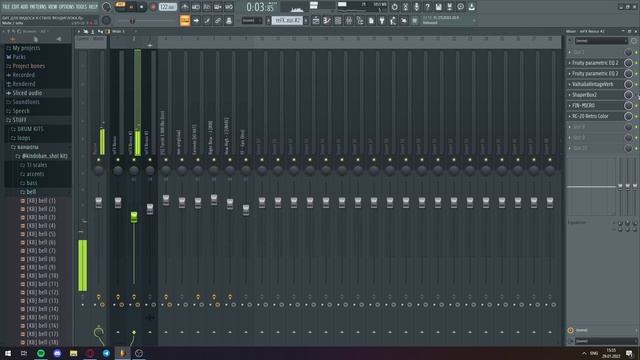Open the mixer input selector dropdown

[601, 41]
